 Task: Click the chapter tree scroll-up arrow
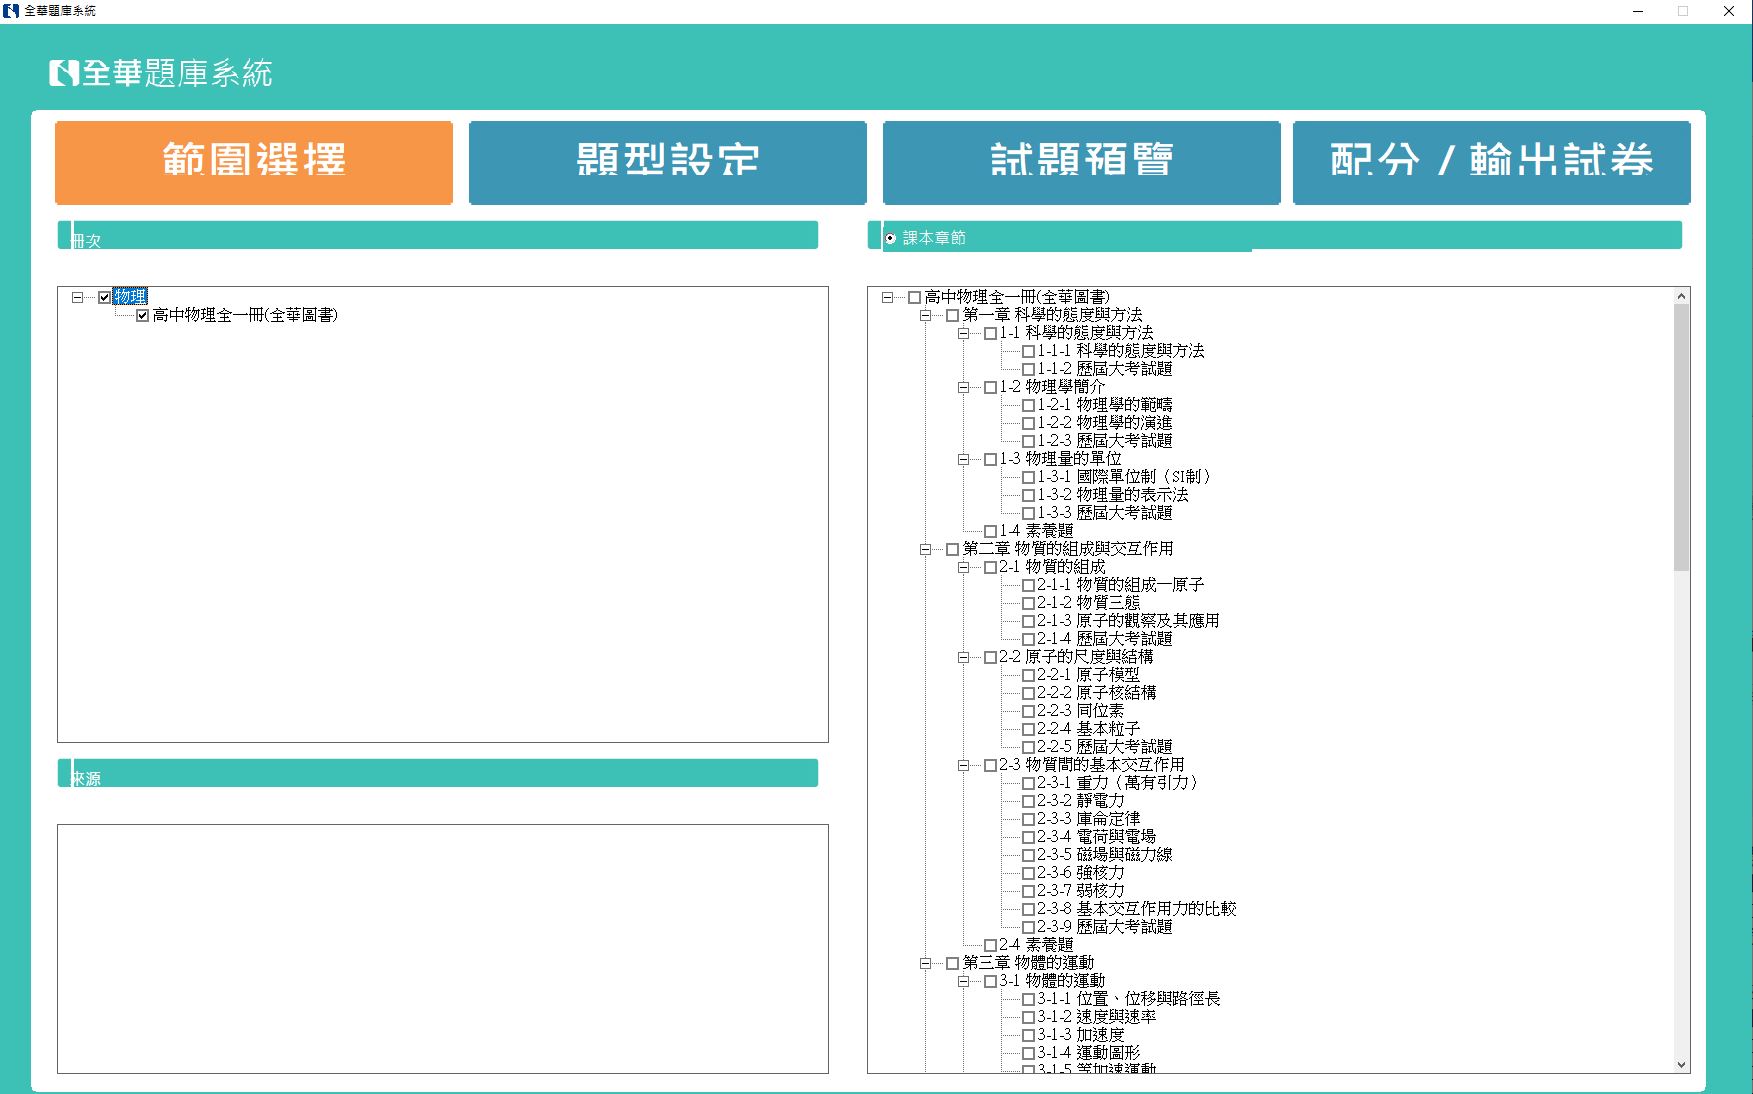point(1681,296)
